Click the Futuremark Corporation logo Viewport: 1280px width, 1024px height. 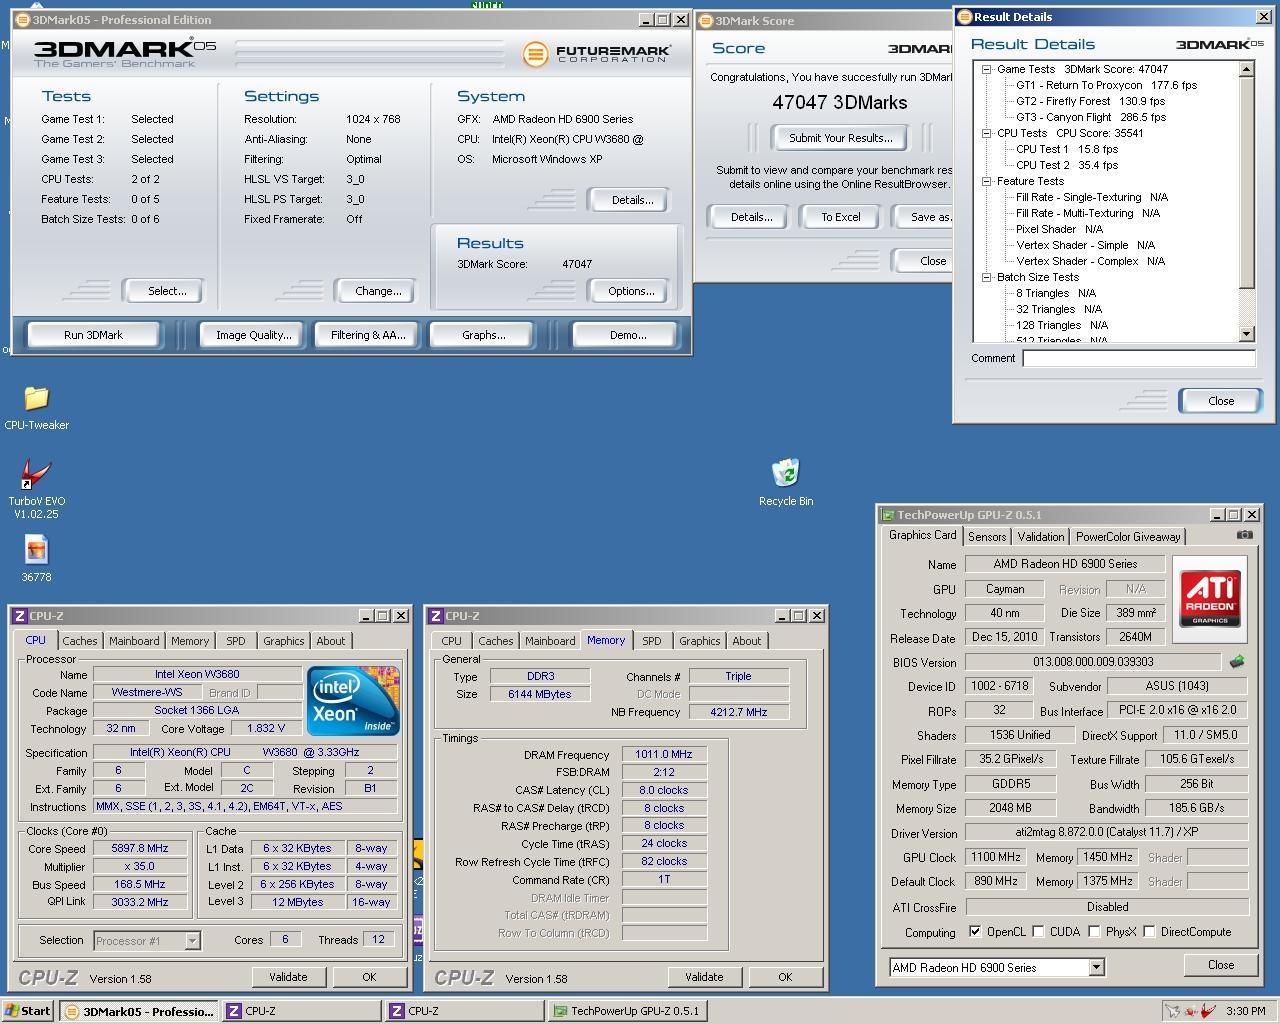pos(598,53)
